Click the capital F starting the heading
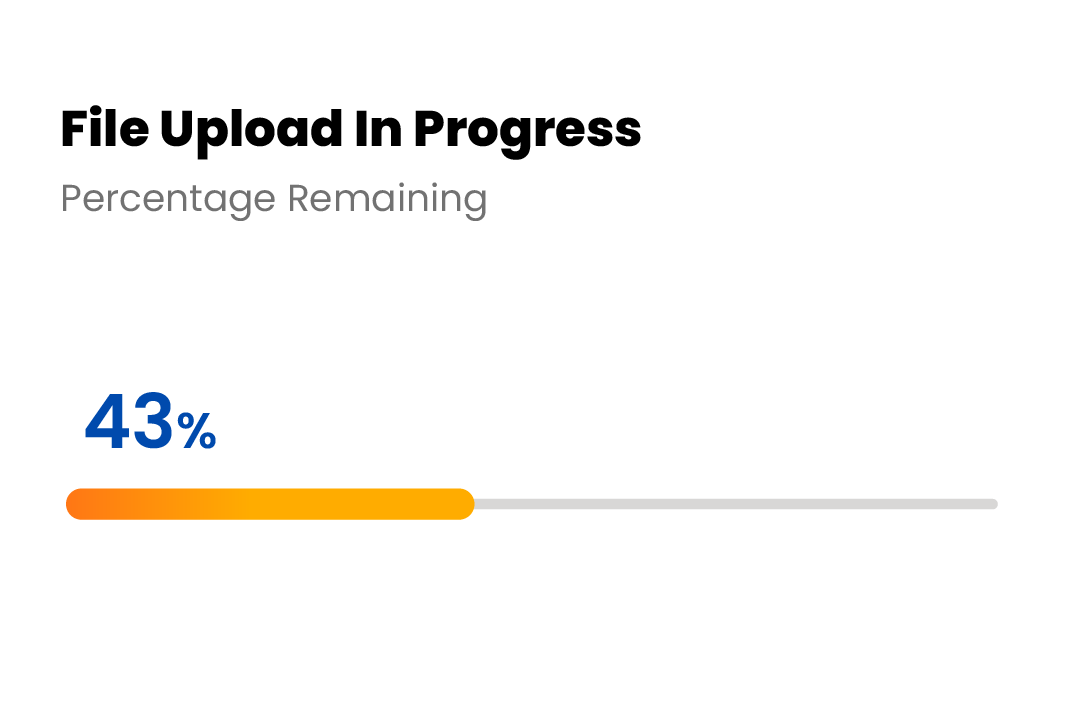 click(x=74, y=129)
